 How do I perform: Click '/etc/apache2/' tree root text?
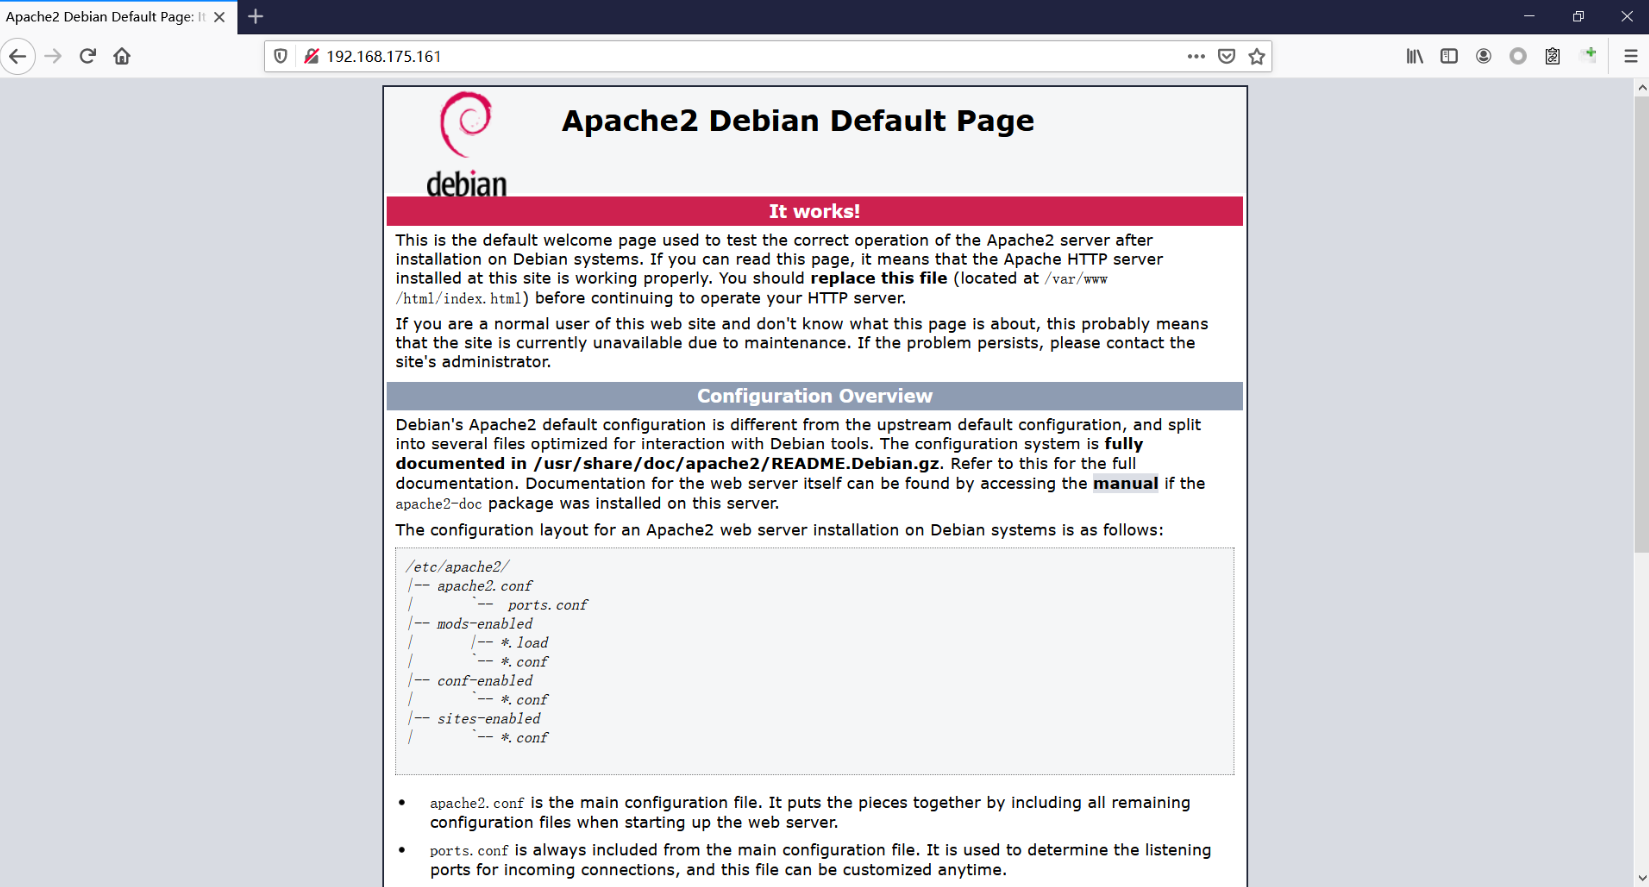pos(458,567)
